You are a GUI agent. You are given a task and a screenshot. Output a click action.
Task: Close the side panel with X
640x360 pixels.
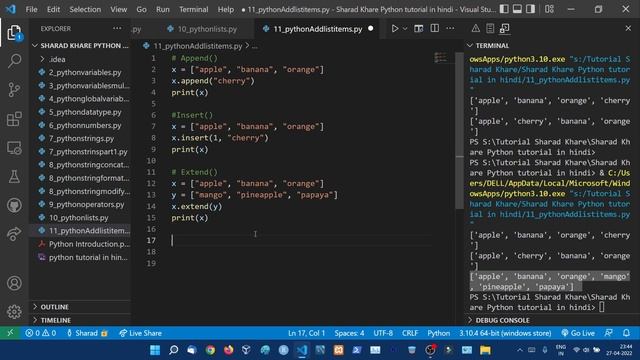pos(628,29)
